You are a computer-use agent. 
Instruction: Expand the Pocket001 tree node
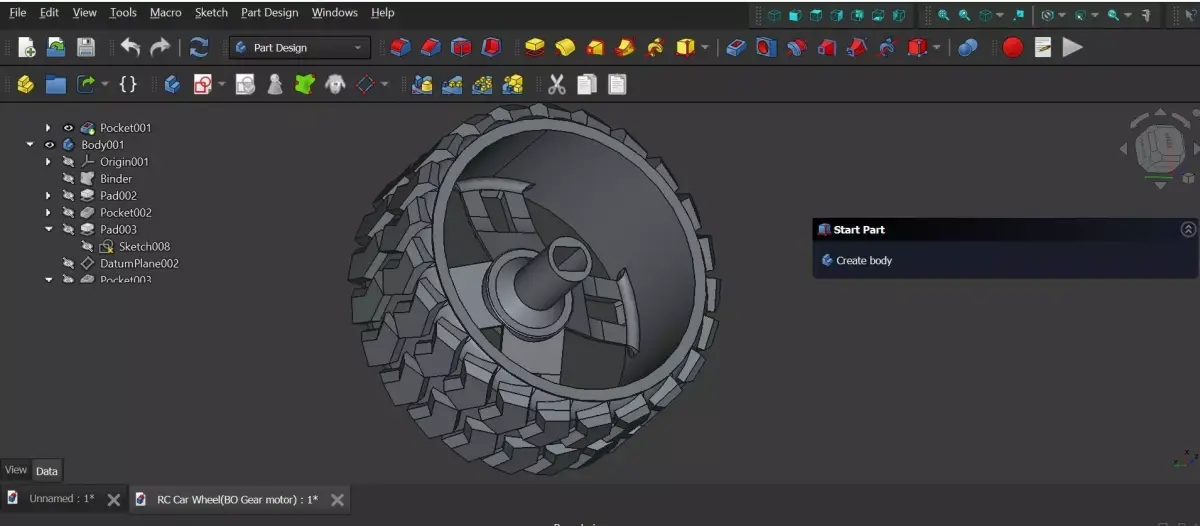[x=47, y=128]
